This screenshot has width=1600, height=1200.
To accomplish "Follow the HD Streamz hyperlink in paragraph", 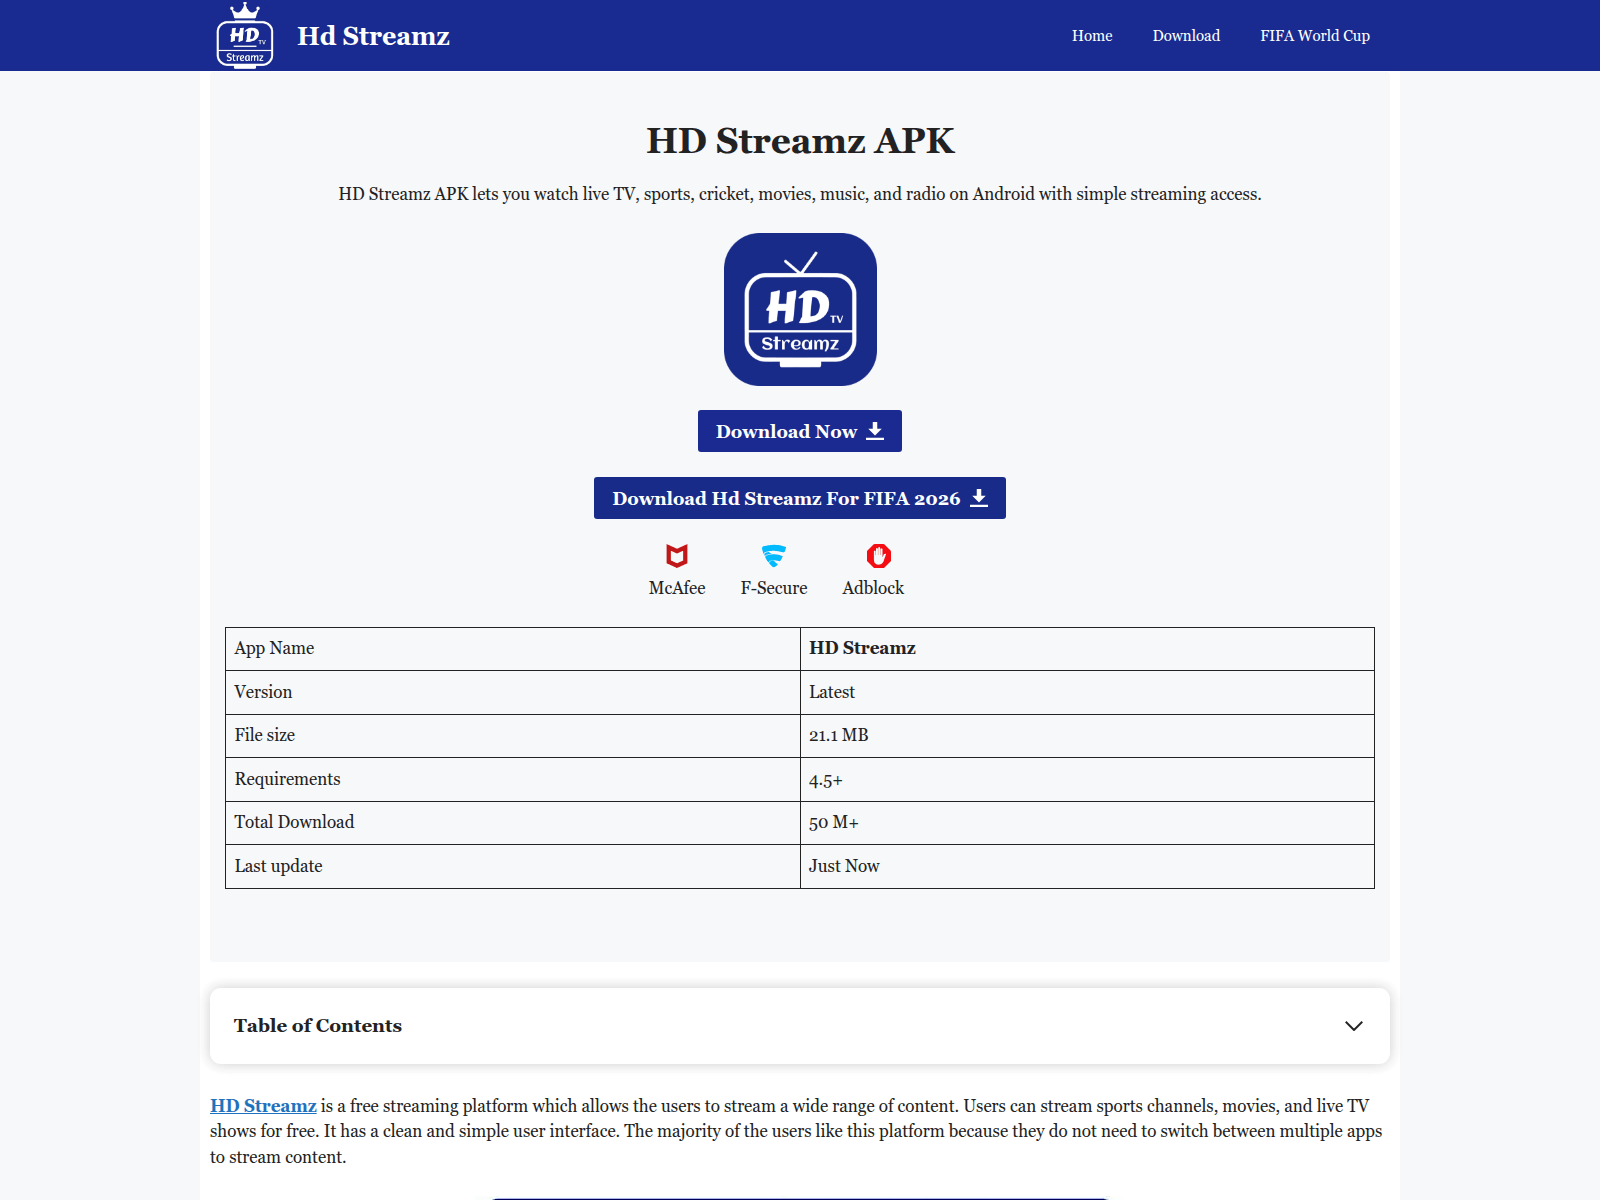I will tap(263, 1106).
